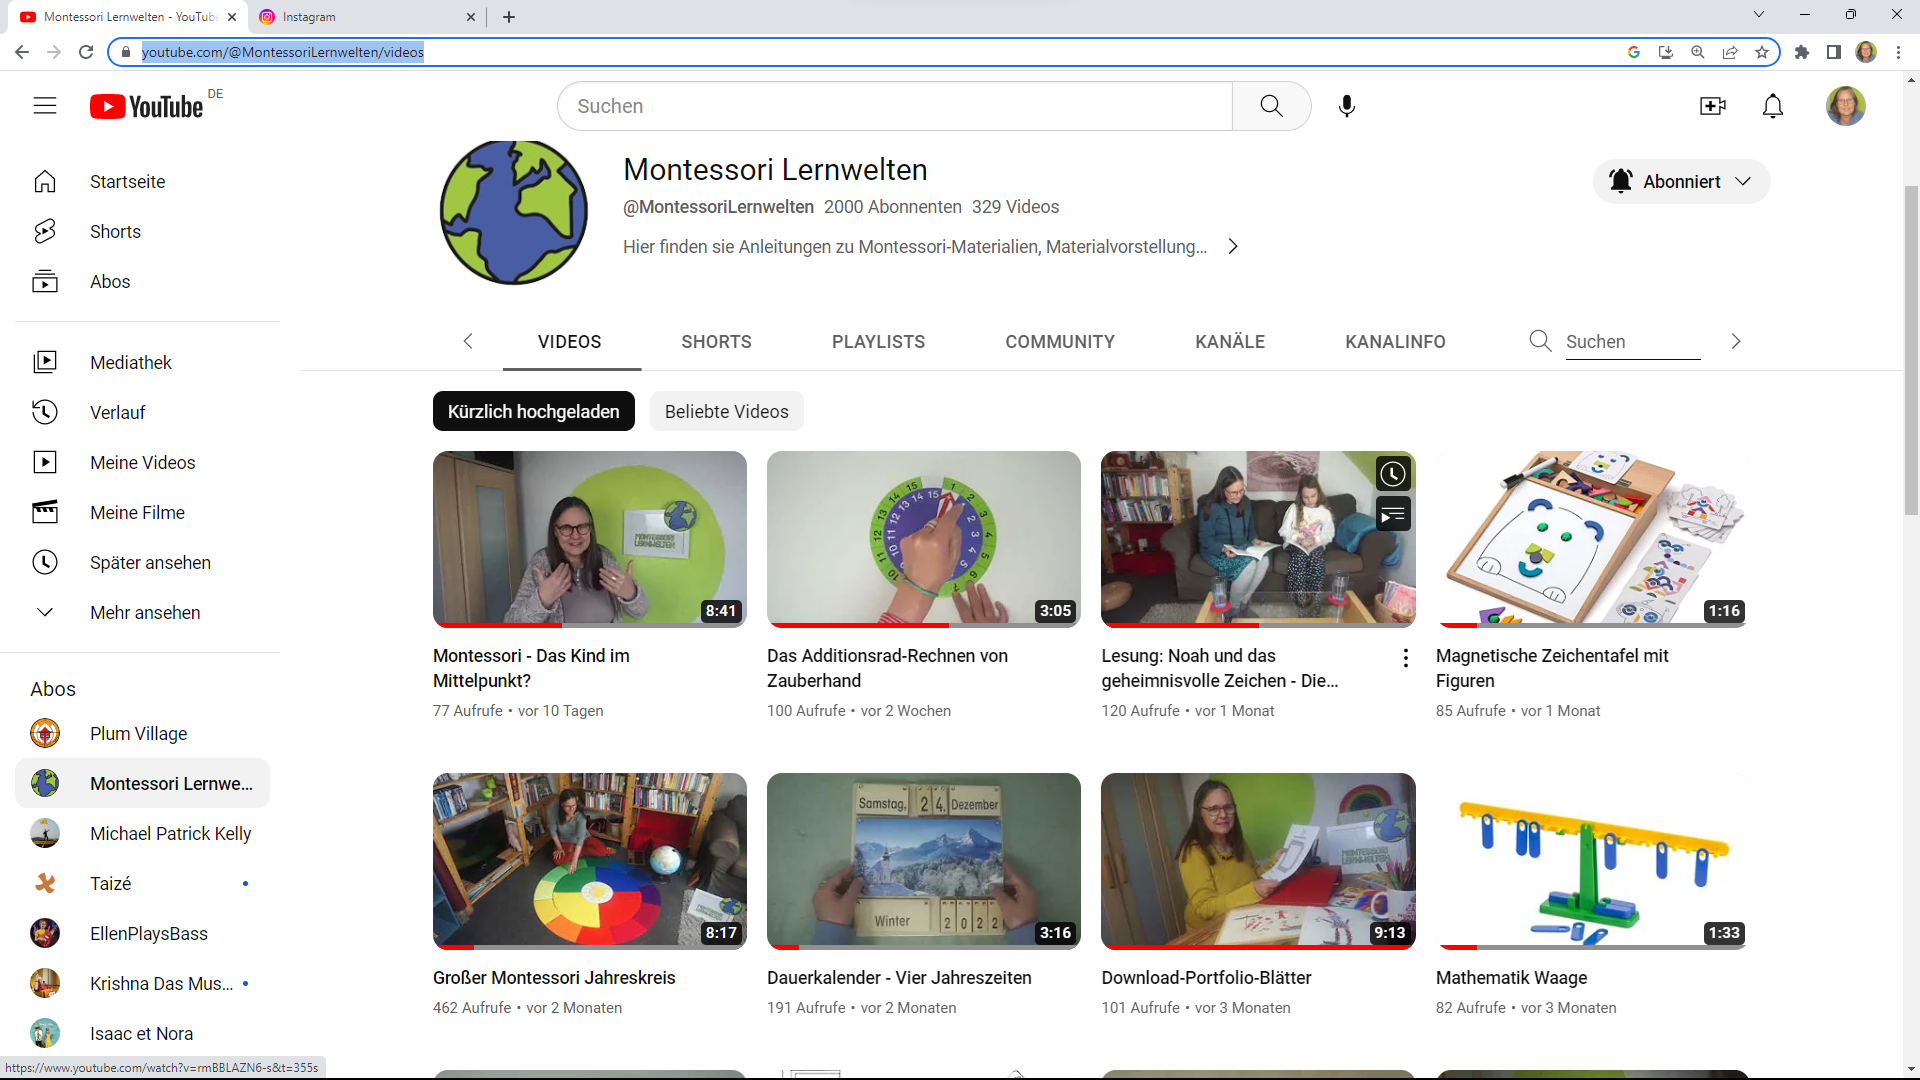Screen dimensions: 1920x1080
Task: Add Lesung video to queue icon
Action: pos(1393,515)
